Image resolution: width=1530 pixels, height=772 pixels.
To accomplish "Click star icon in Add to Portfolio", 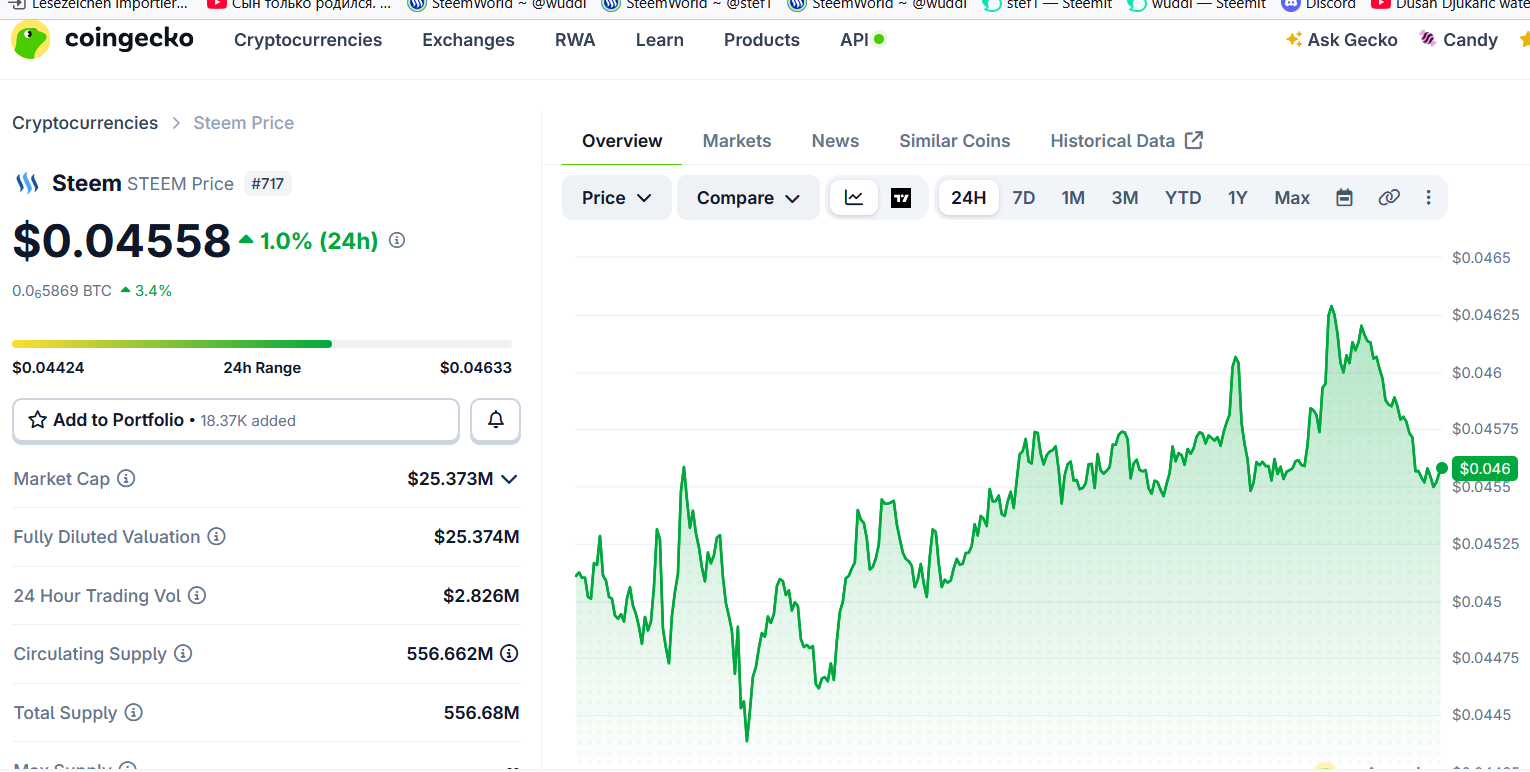I will point(38,420).
